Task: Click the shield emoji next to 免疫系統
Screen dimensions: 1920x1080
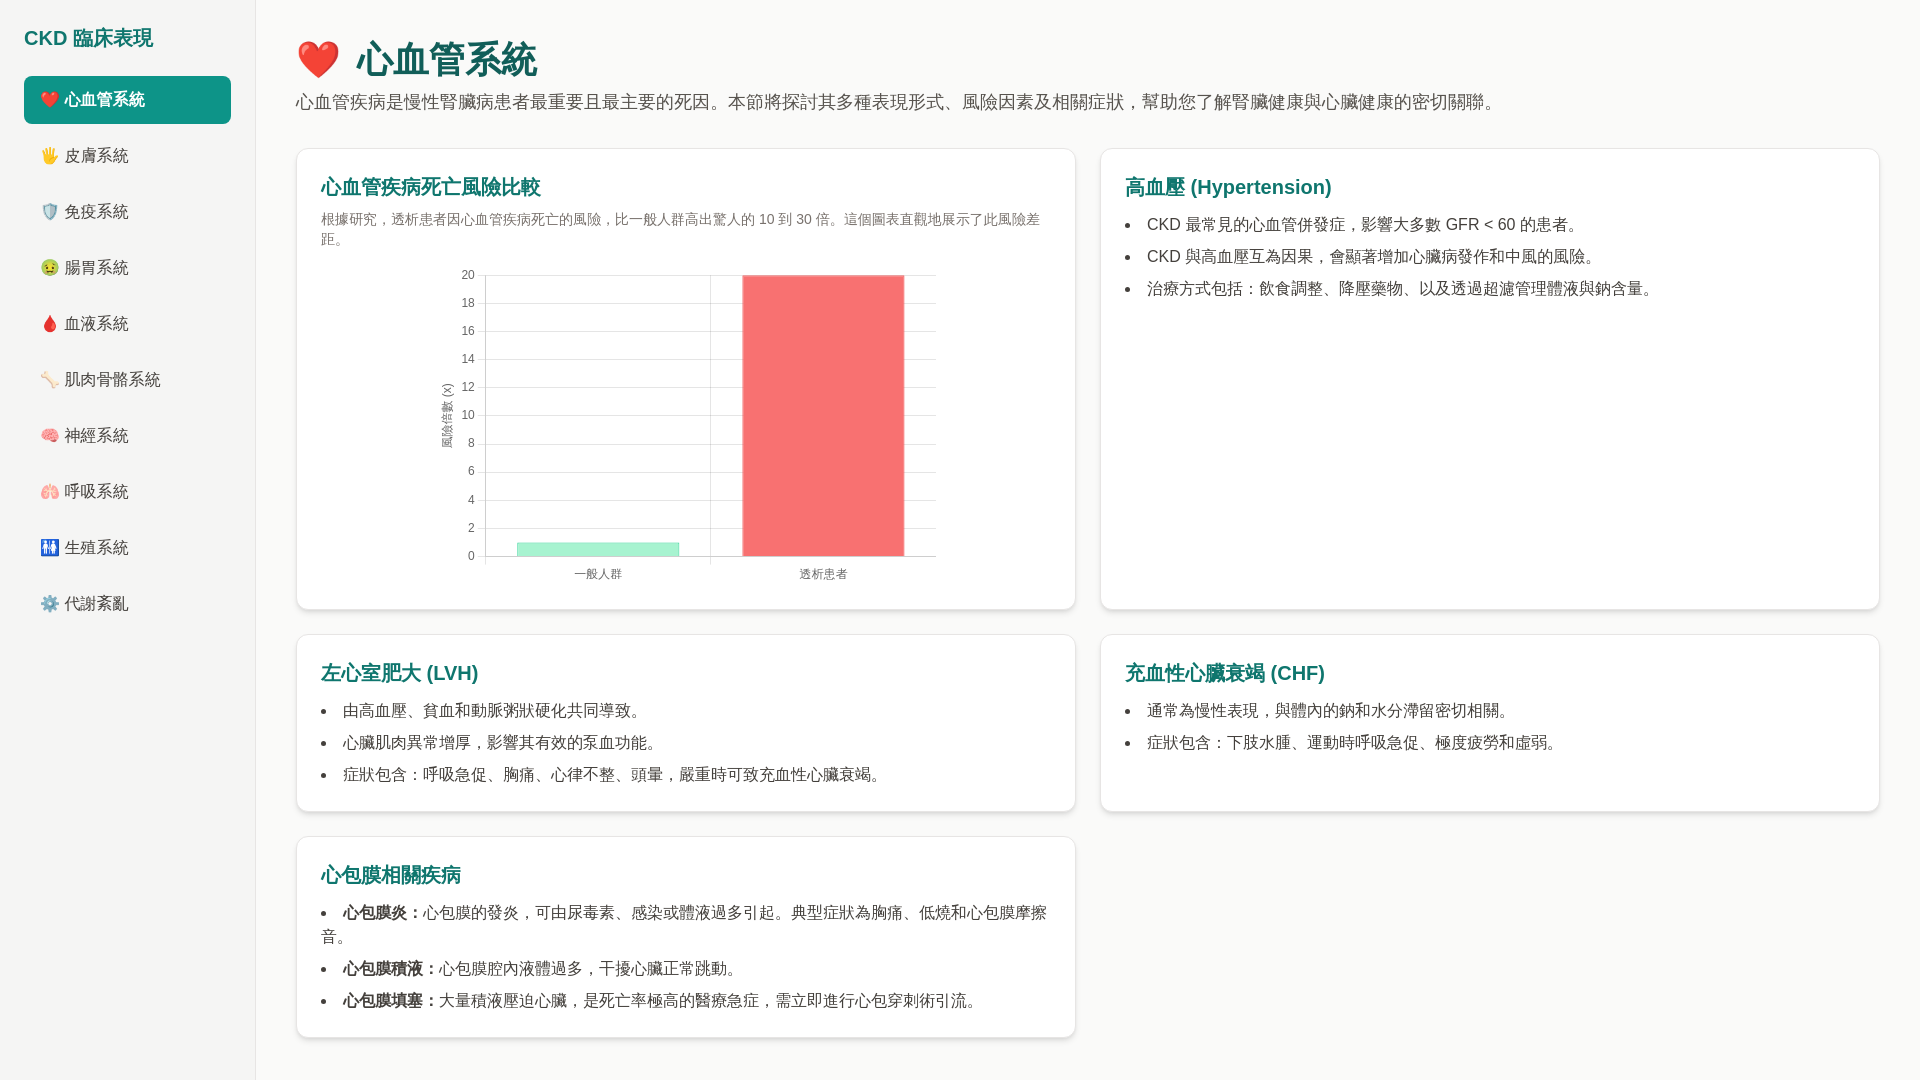Action: point(49,212)
